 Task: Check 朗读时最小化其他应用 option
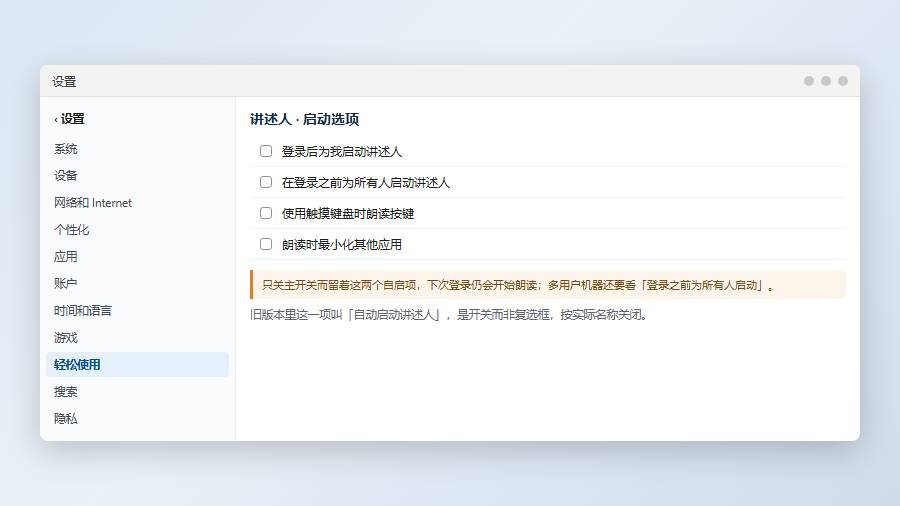[266, 244]
